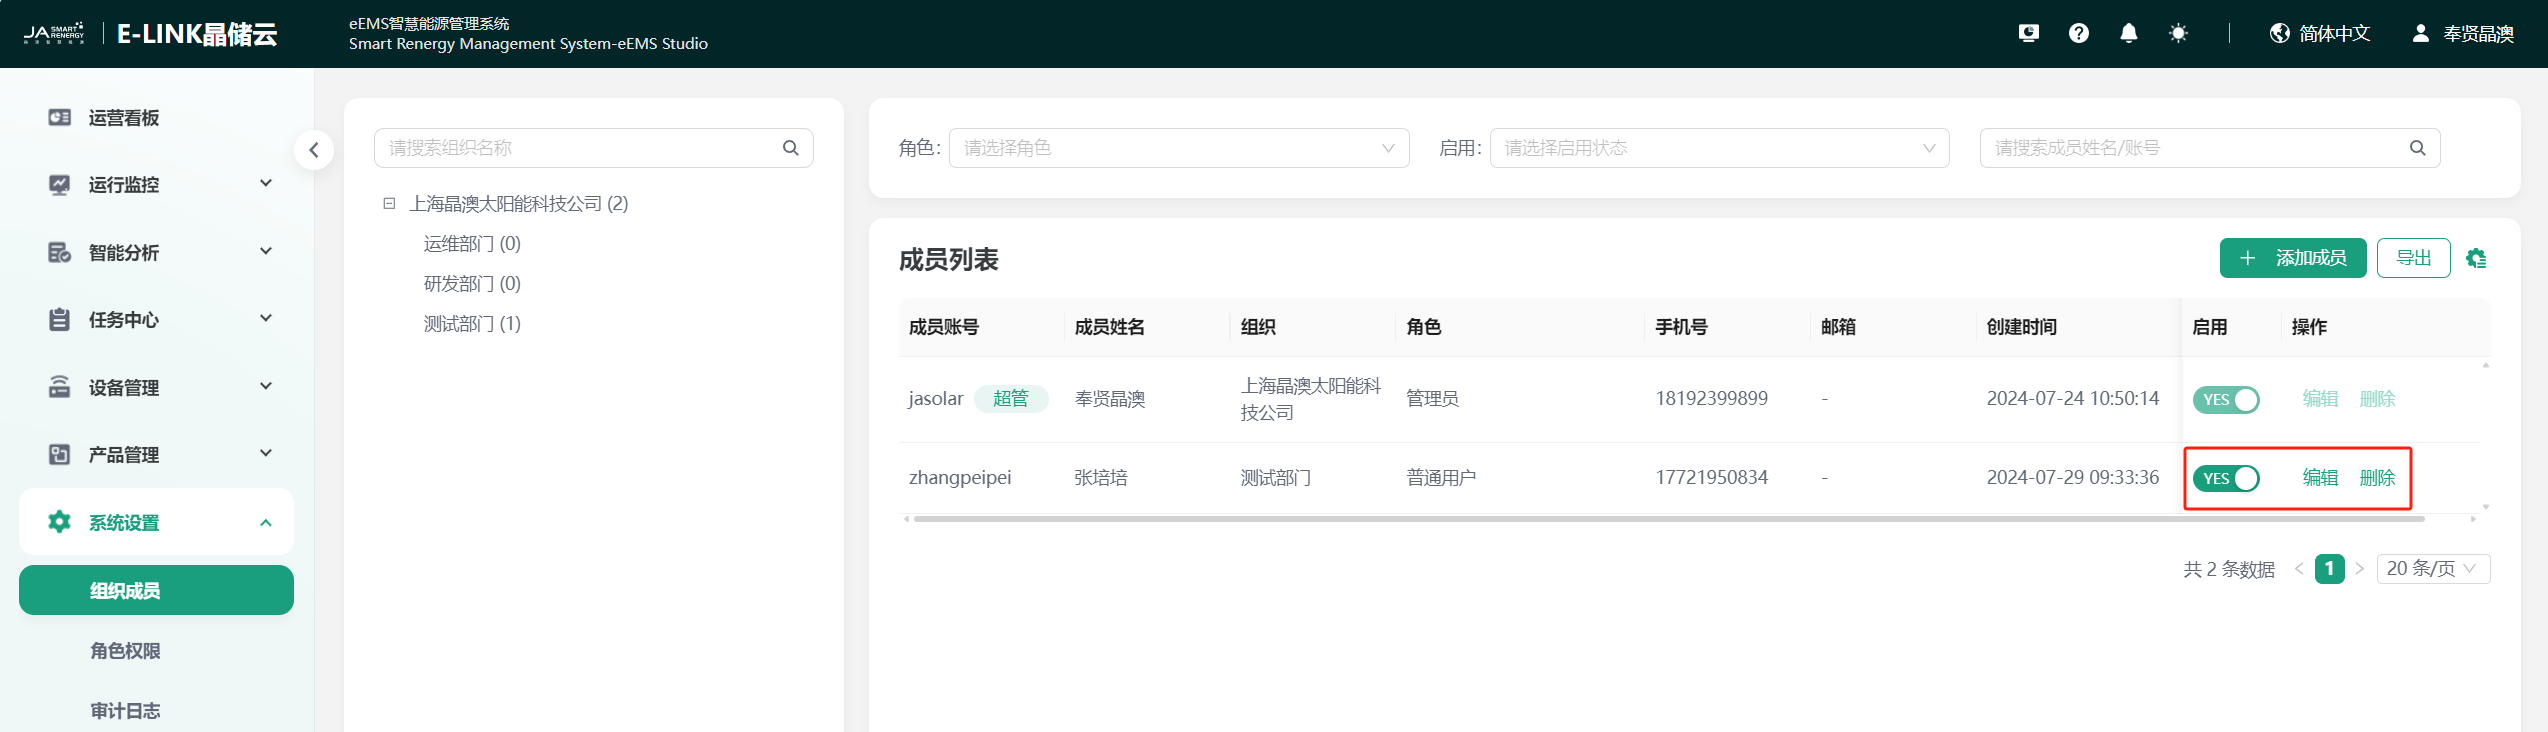This screenshot has height=732, width=2548.
Task: Click the 添加成员 button
Action: click(2292, 258)
